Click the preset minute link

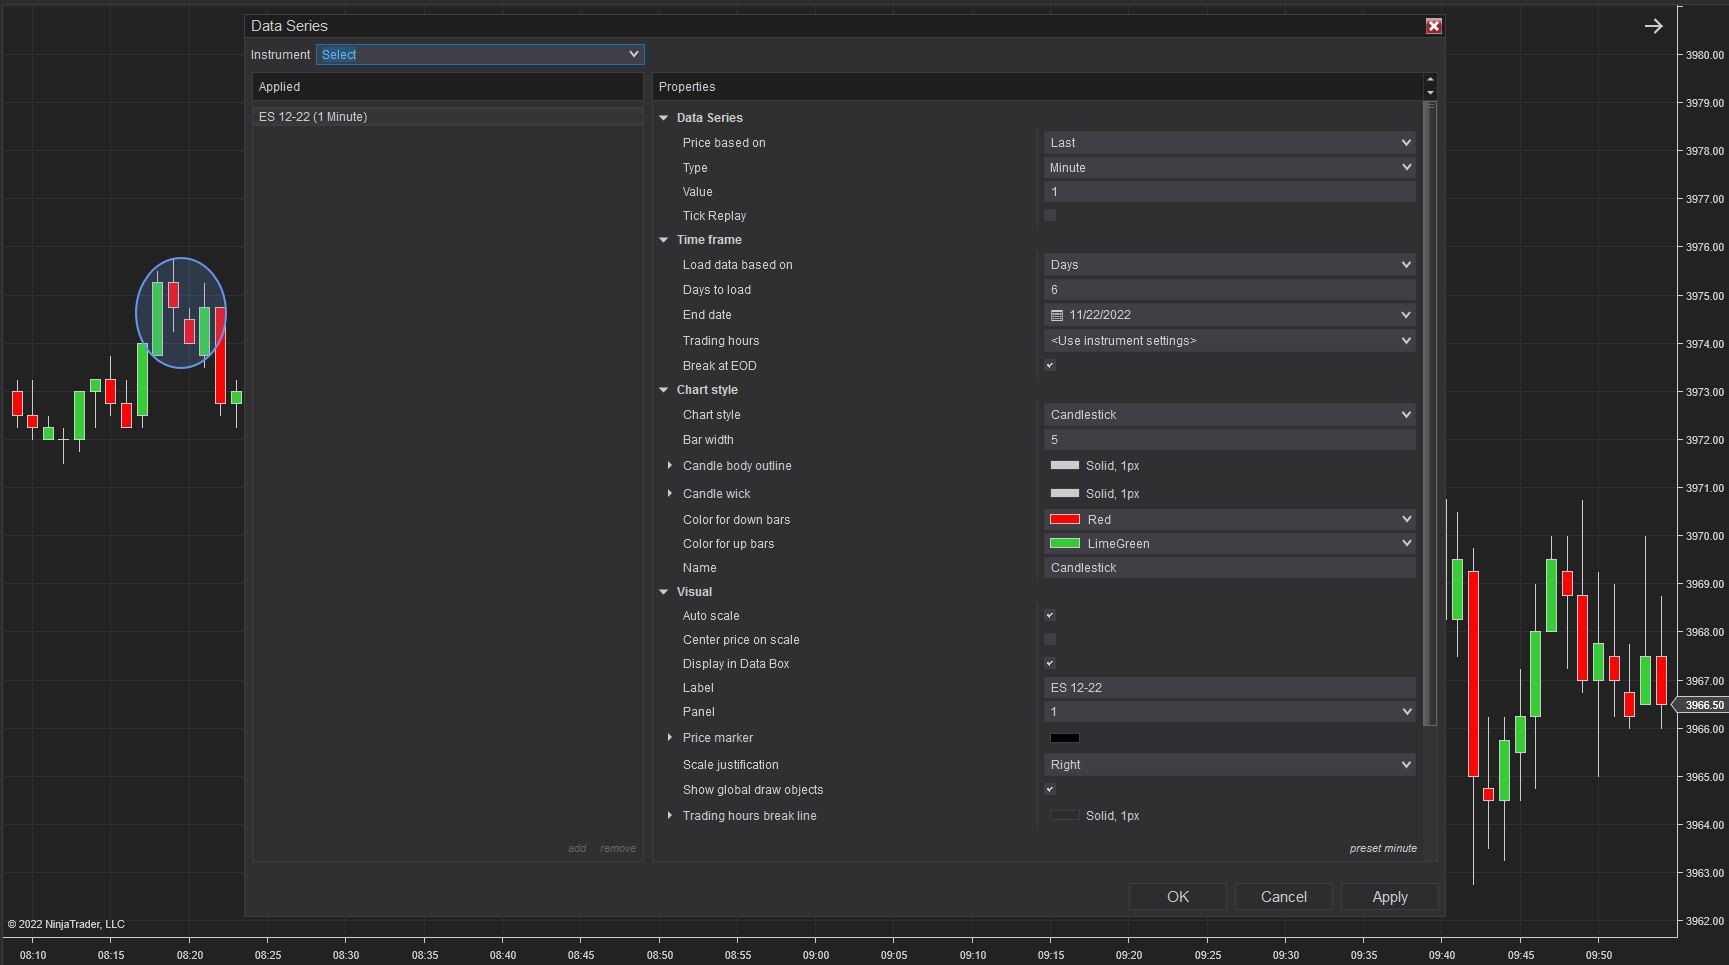1382,848
